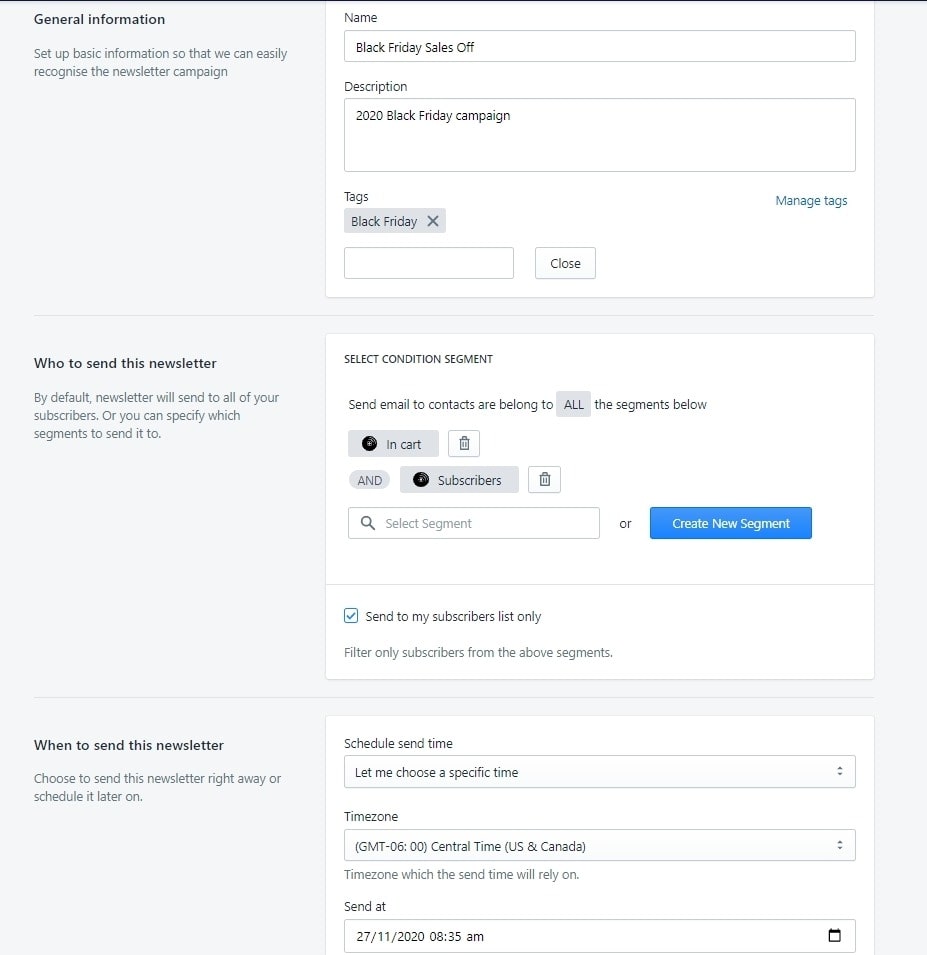Toggle the AND condition operator

[x=369, y=480]
